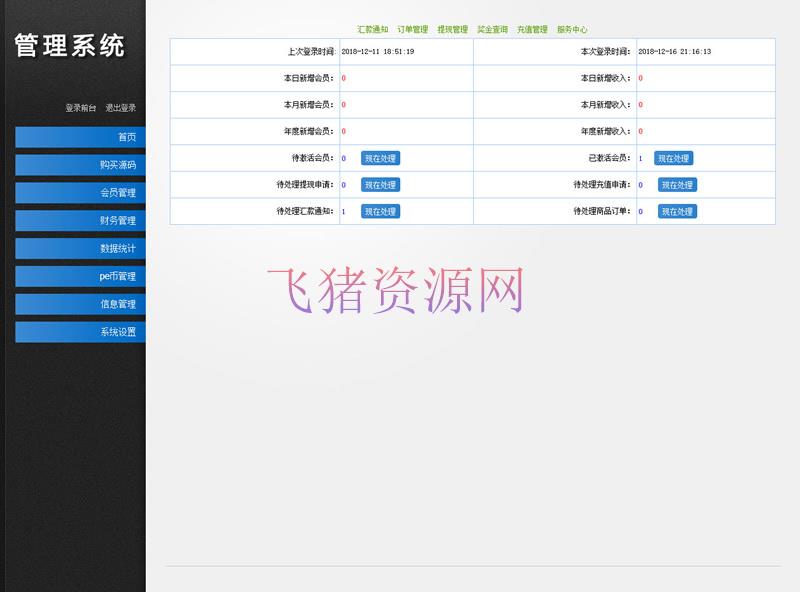Visit 服务中心 from the top navigation

point(572,30)
